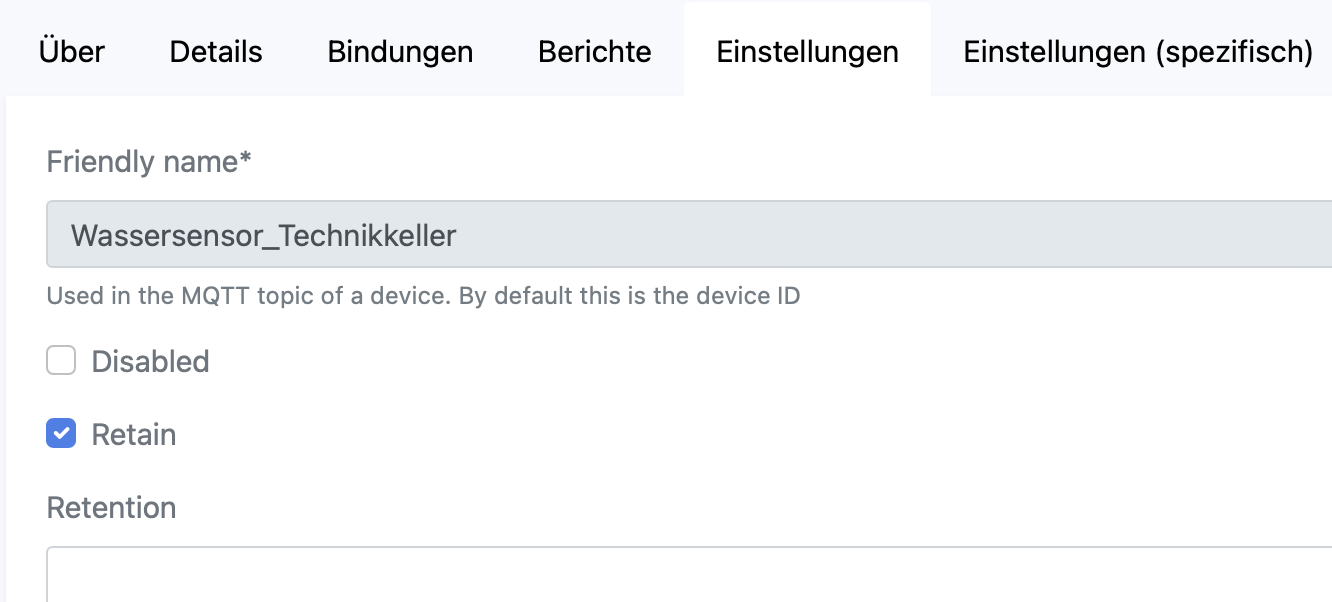Image resolution: width=1332 pixels, height=602 pixels.
Task: Click the Retain label text
Action: [134, 435]
